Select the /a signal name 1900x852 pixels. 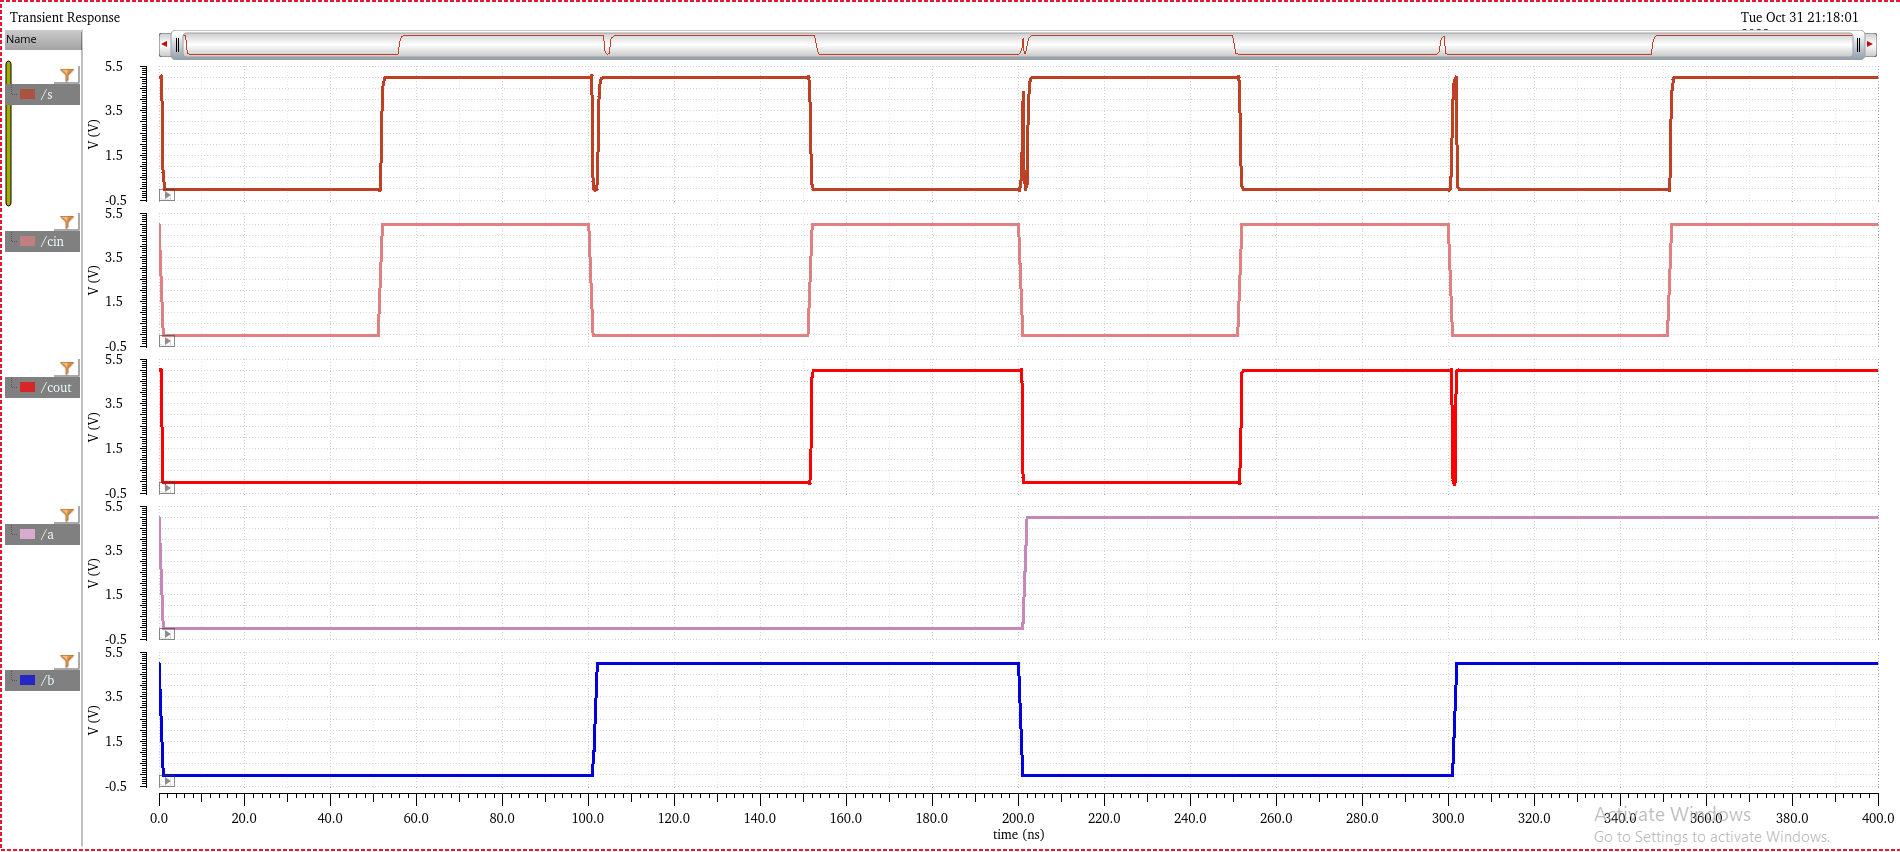point(47,534)
